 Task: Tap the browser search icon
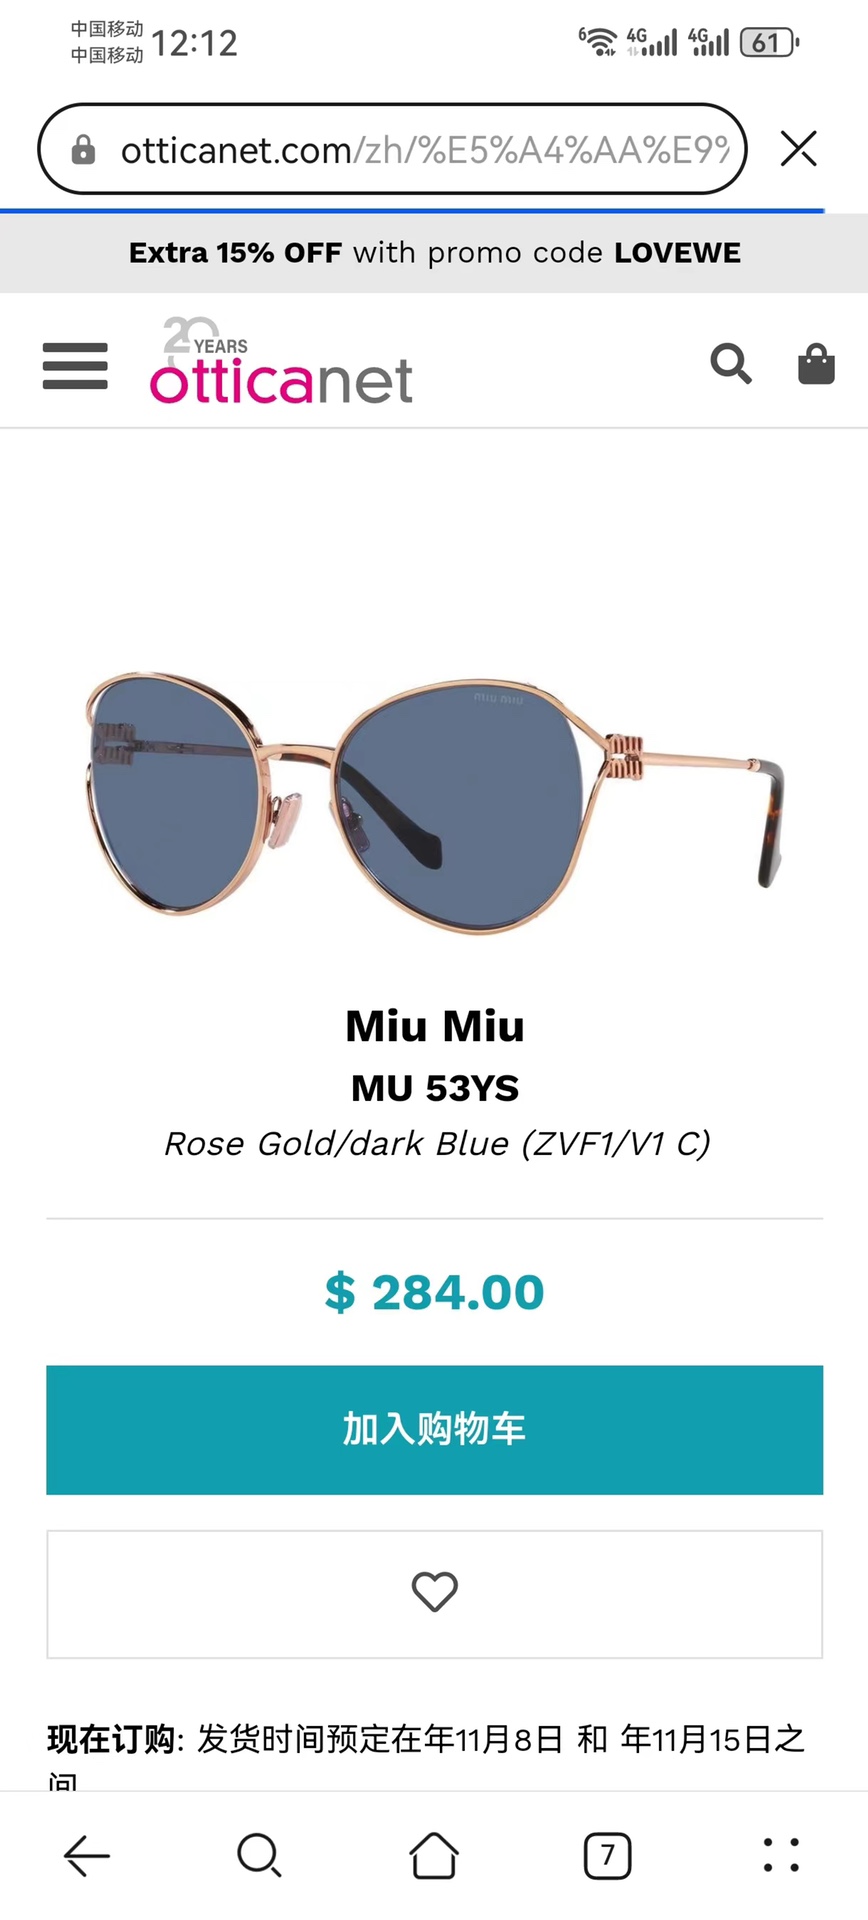[260, 1856]
